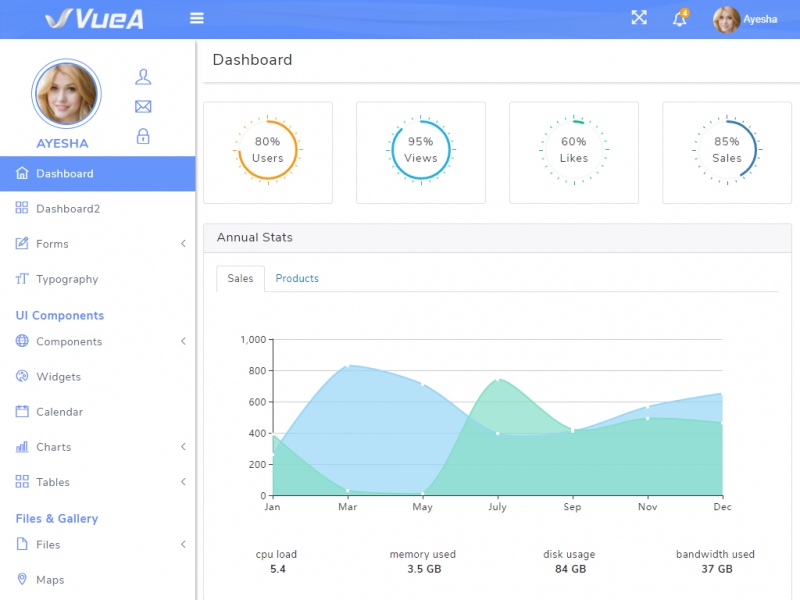800x600 pixels.
Task: Open Widgets from the sidebar icon
Action: 22,376
